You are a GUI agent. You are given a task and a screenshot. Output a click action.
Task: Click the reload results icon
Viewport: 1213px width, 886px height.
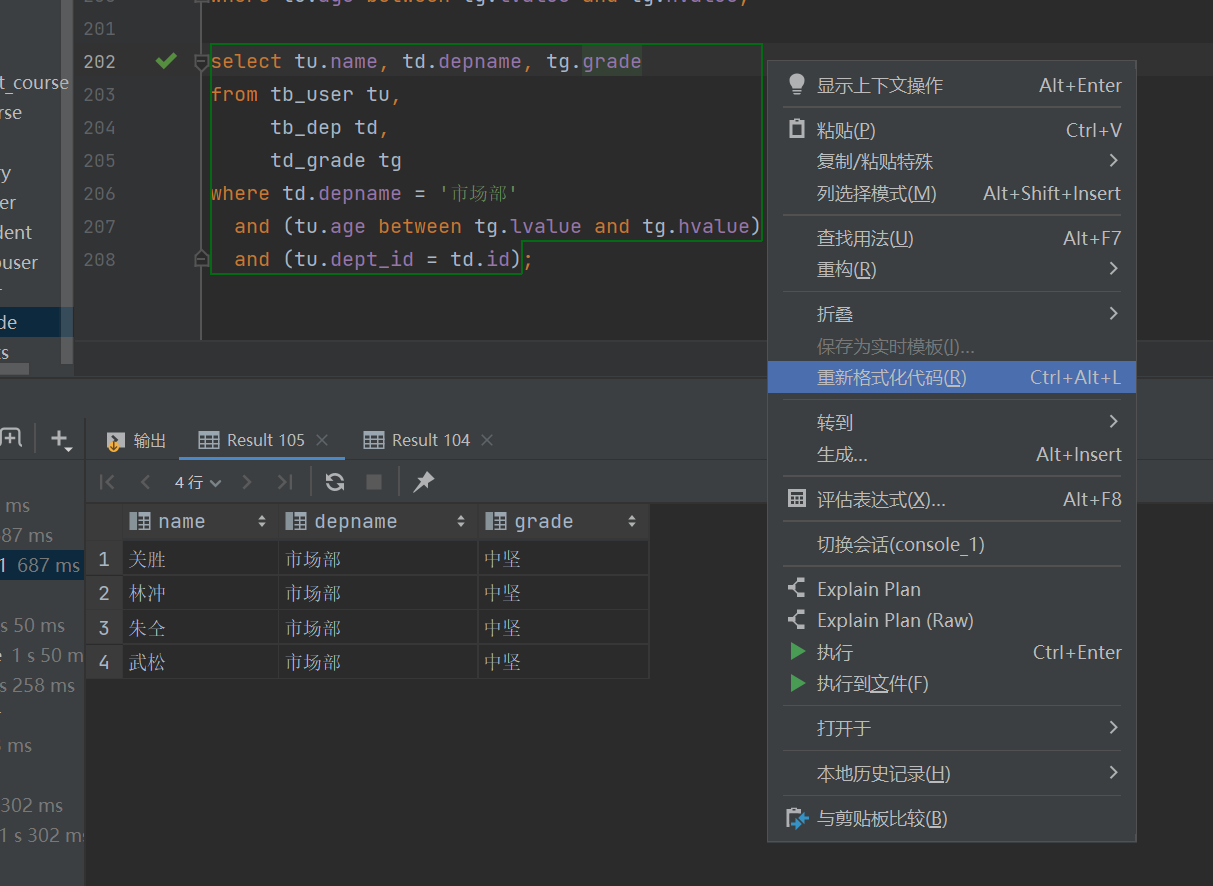(x=335, y=482)
